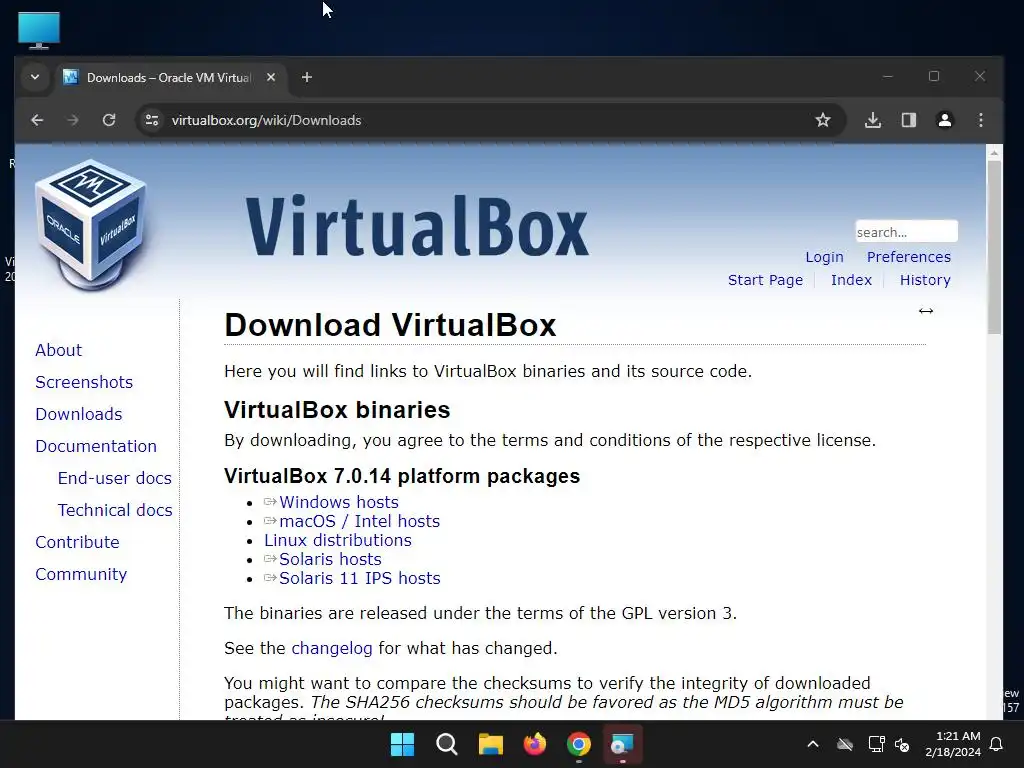Screen dimensions: 1024x768
Task: Download the macOS / Intel hosts package
Action: [x=359, y=521]
